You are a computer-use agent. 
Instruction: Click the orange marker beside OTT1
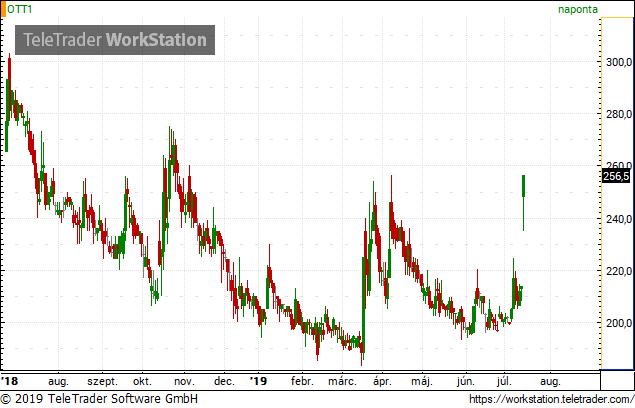click(4, 9)
